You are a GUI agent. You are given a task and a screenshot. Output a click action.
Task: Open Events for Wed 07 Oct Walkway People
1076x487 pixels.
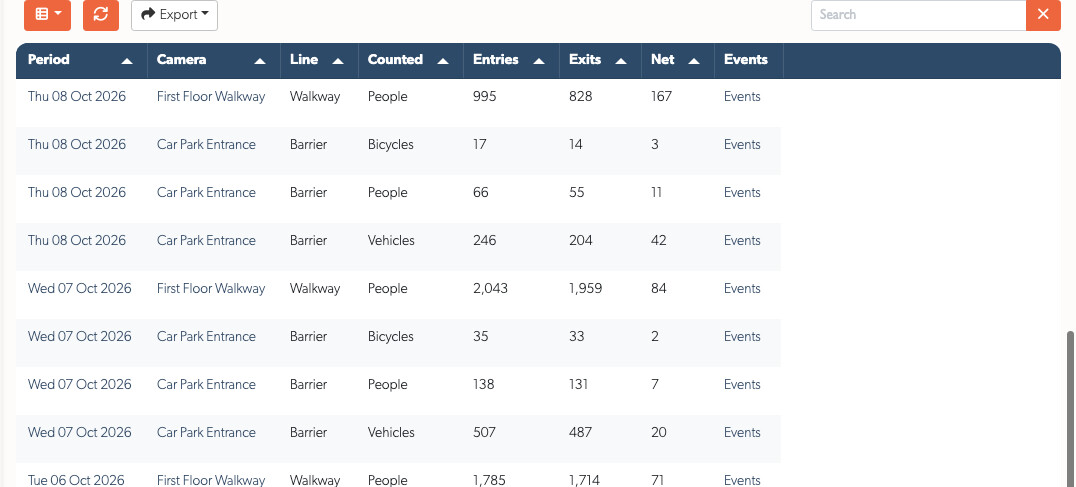pos(742,289)
